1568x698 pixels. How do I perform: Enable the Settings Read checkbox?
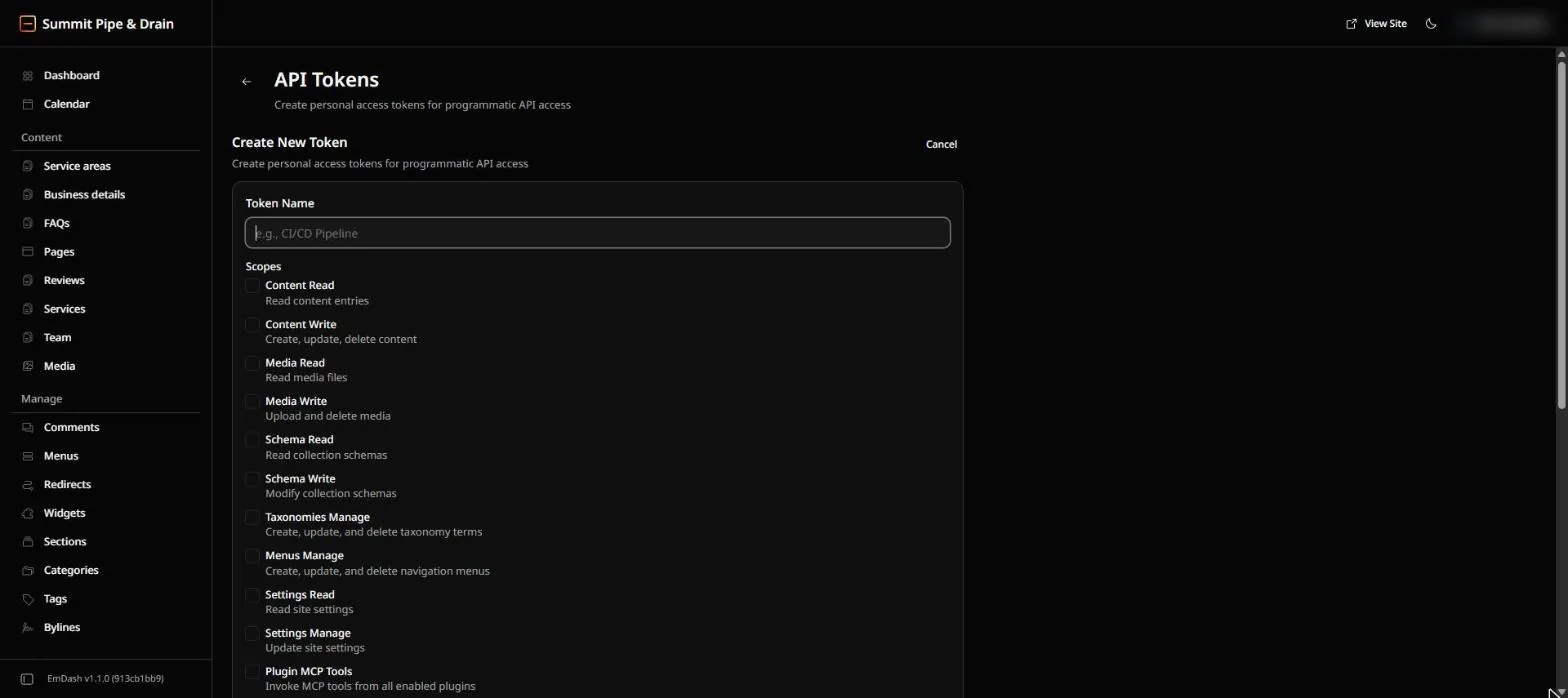tap(252, 595)
